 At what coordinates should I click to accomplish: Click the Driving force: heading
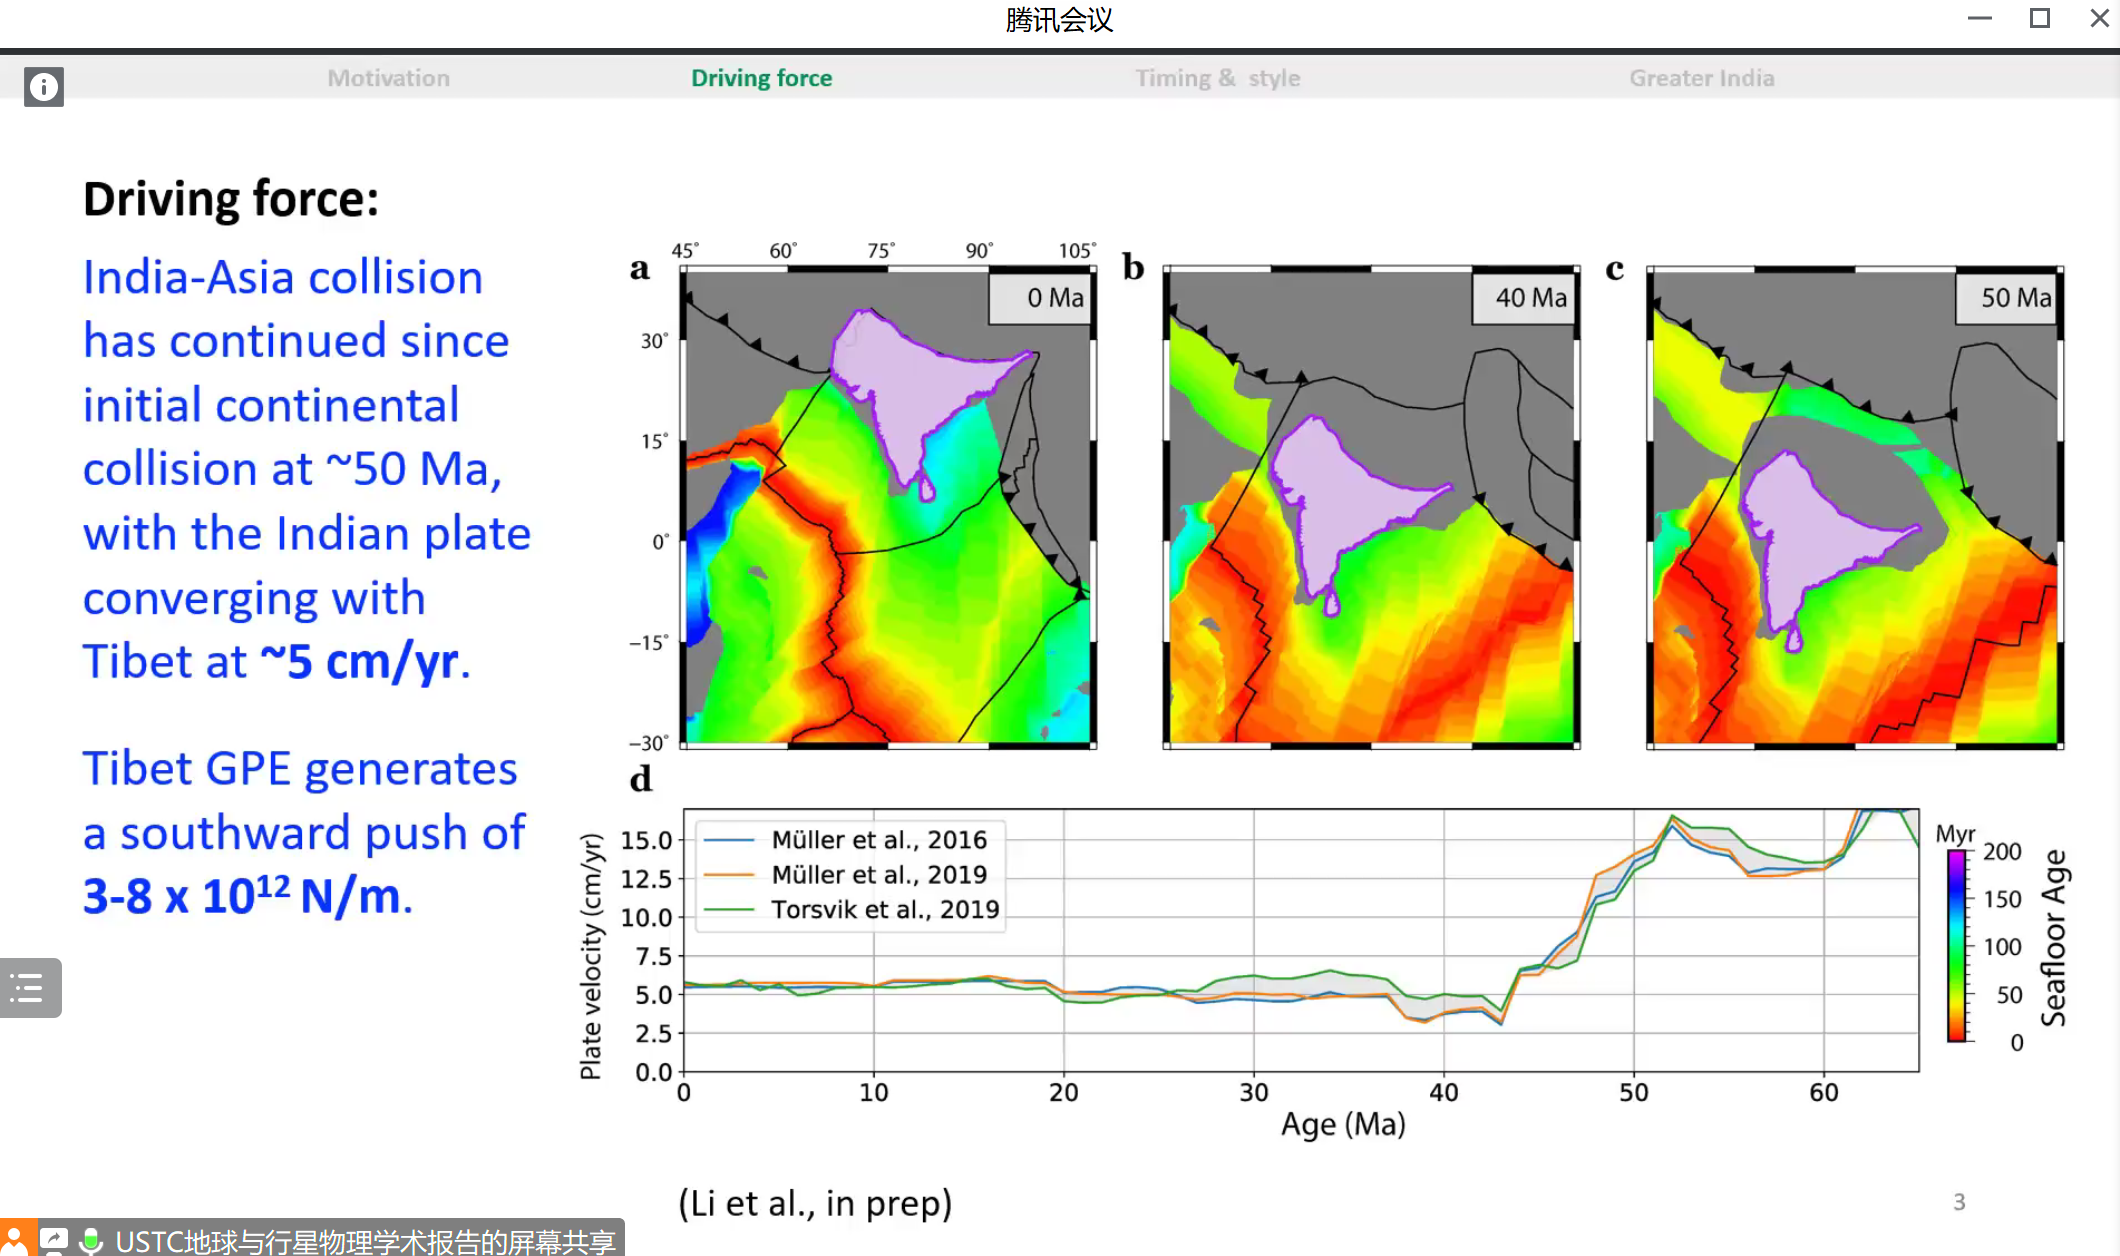coord(231,199)
